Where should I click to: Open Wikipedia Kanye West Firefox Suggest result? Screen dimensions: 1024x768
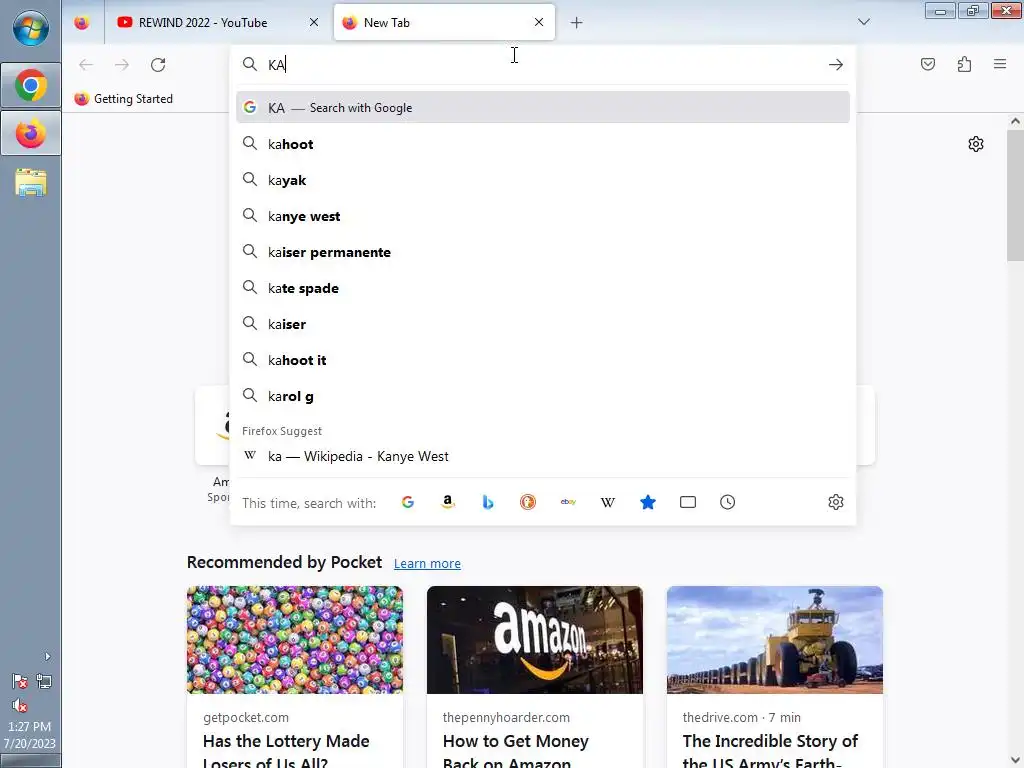pyautogui.click(x=543, y=456)
